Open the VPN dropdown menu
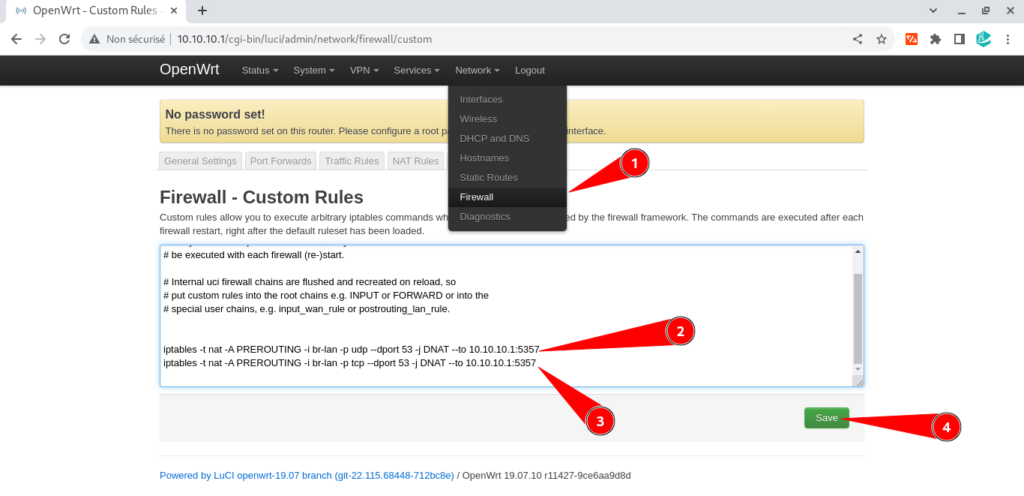This screenshot has width=1024, height=496. 364,70
